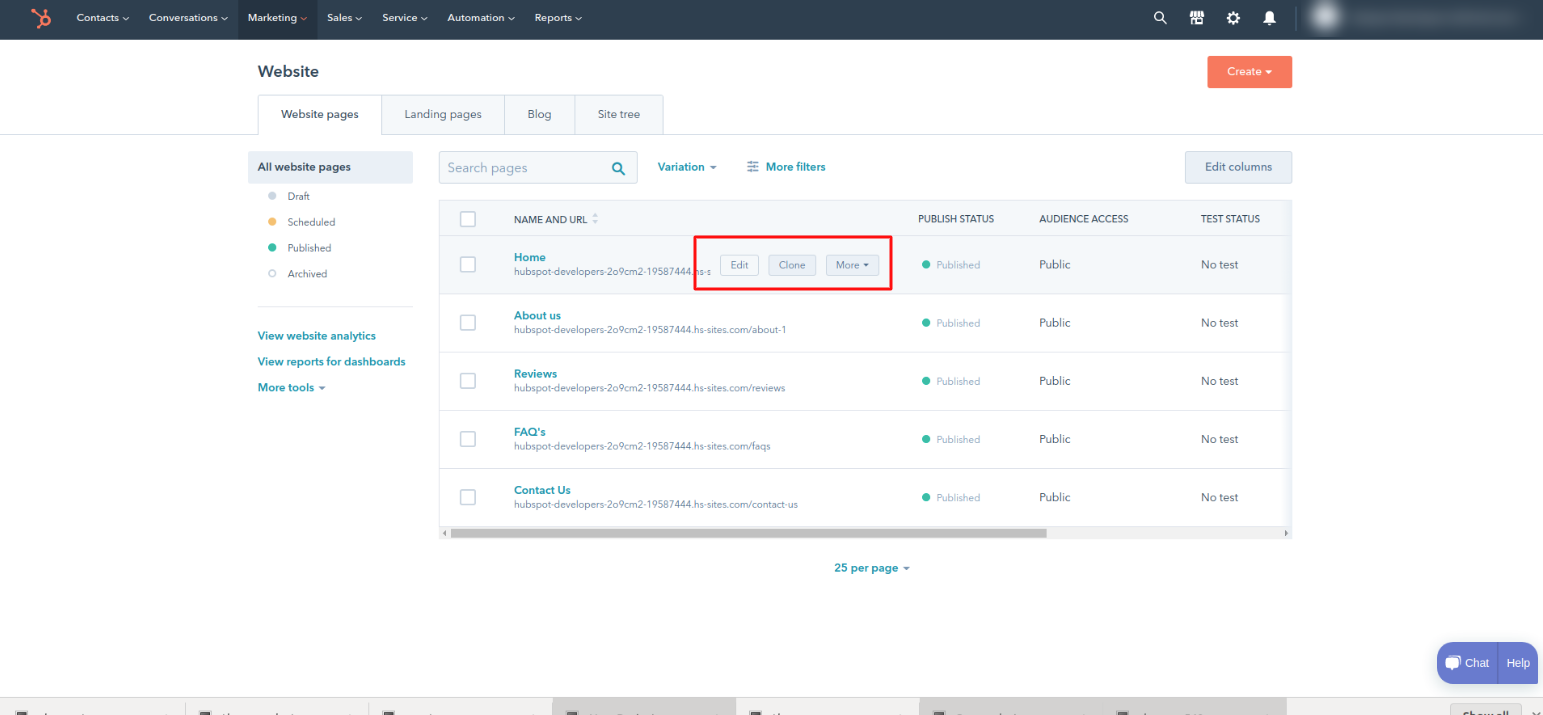Sort by Name and URL column arrows

tap(596, 219)
